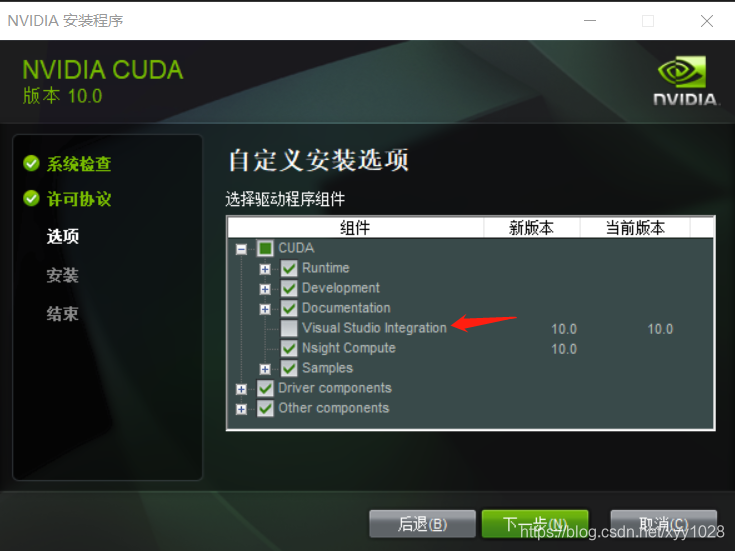
Task: Expand the Development node
Action: tap(265, 289)
